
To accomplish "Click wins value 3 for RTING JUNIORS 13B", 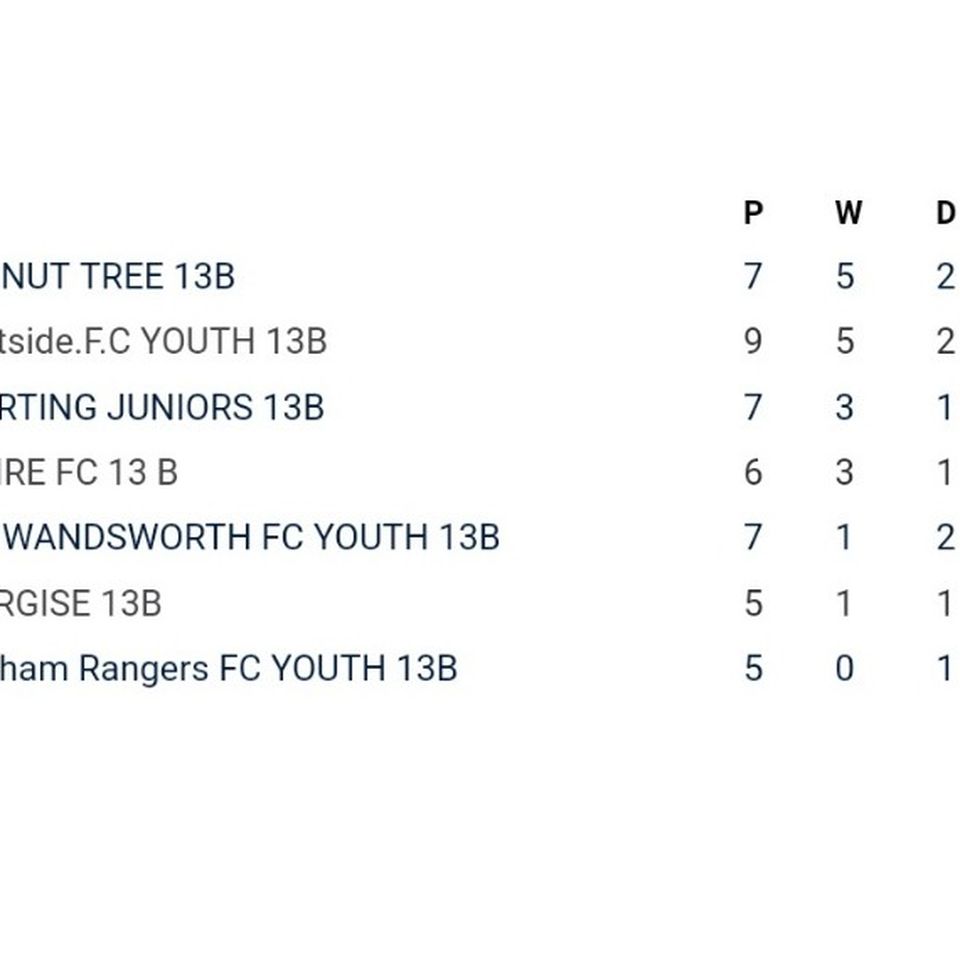I will point(845,407).
